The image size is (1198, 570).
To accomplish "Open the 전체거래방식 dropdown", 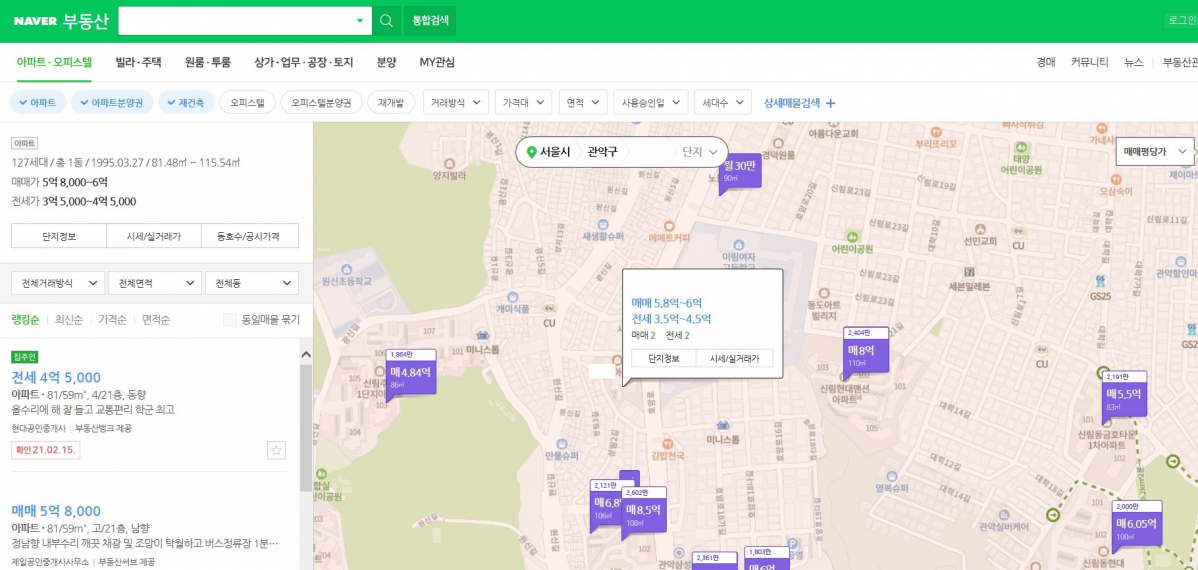I will pyautogui.click(x=58, y=283).
